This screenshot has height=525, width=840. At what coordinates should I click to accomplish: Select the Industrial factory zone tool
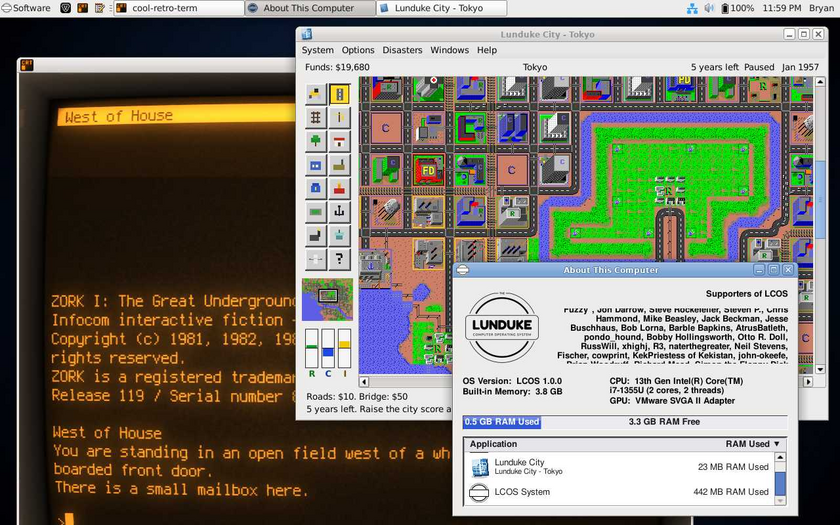pyautogui.click(x=339, y=164)
